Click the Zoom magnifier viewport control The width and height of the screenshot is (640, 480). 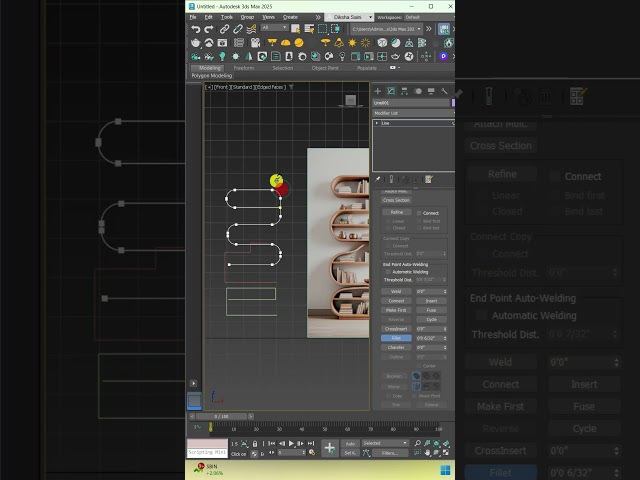(418, 443)
